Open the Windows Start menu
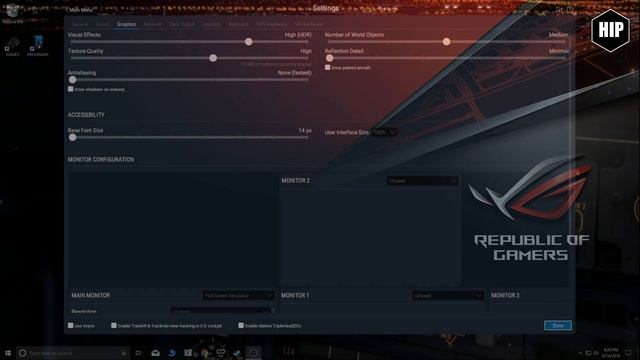The image size is (640, 360). click(8, 353)
